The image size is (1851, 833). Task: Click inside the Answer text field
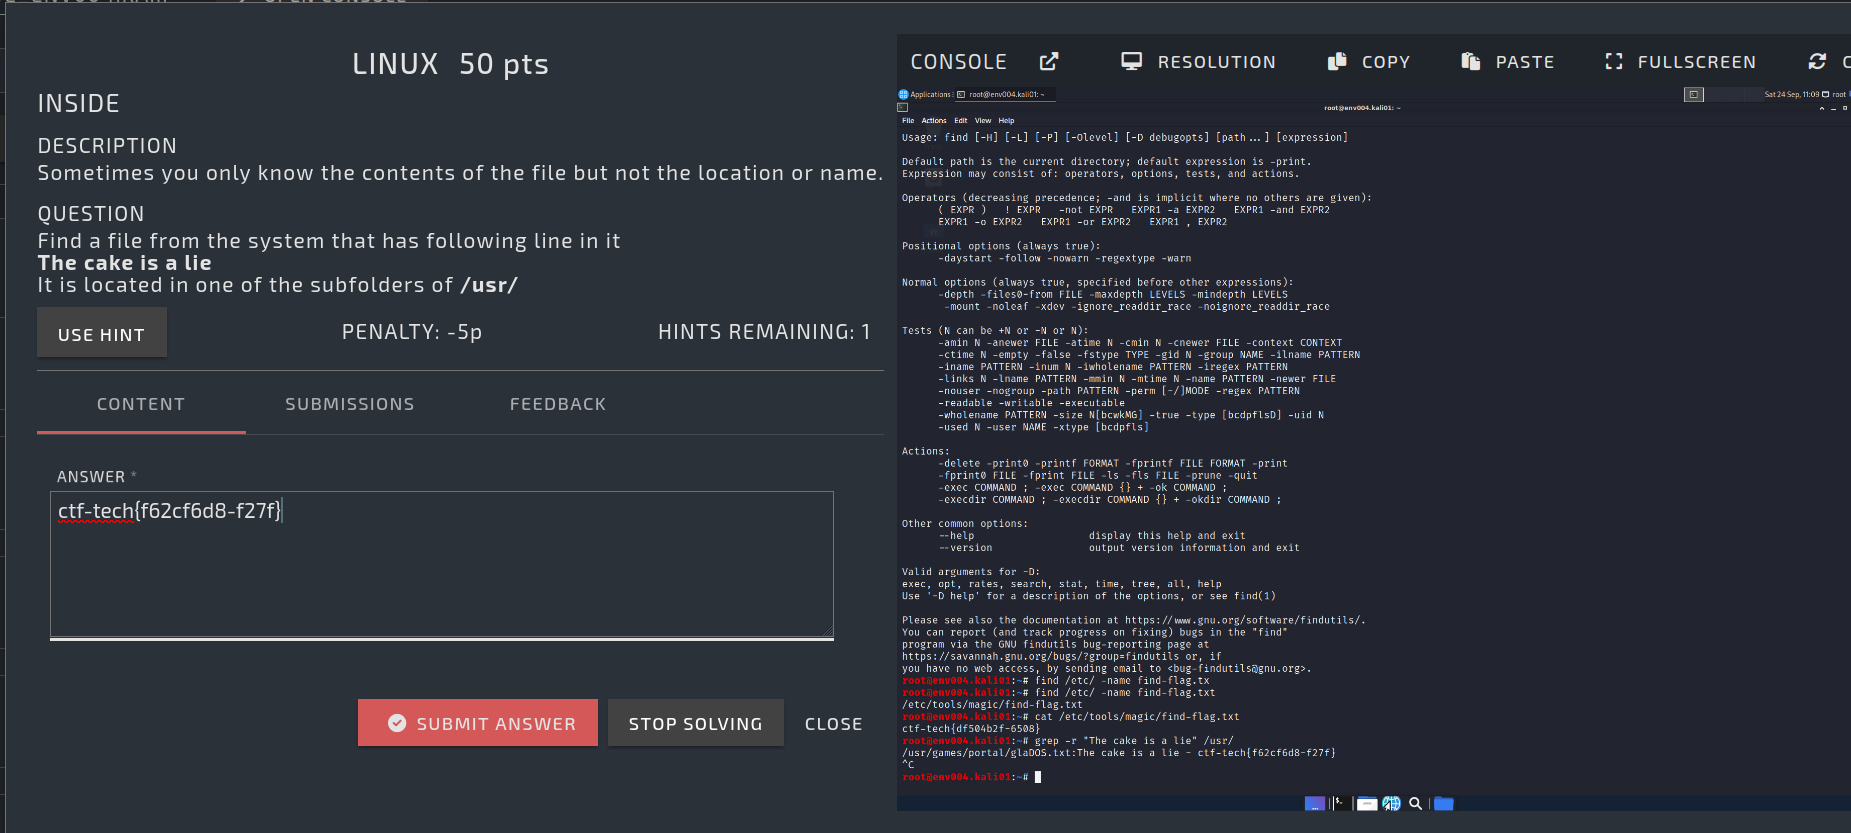[441, 563]
